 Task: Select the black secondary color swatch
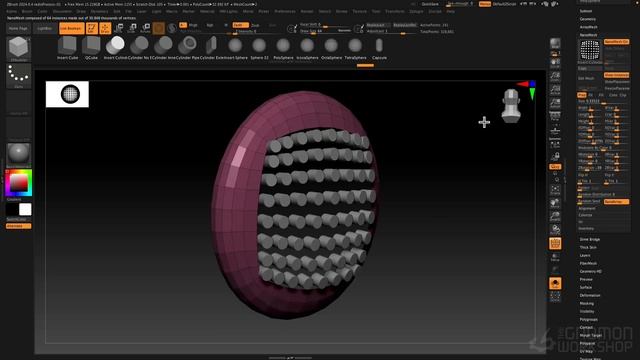[12, 209]
